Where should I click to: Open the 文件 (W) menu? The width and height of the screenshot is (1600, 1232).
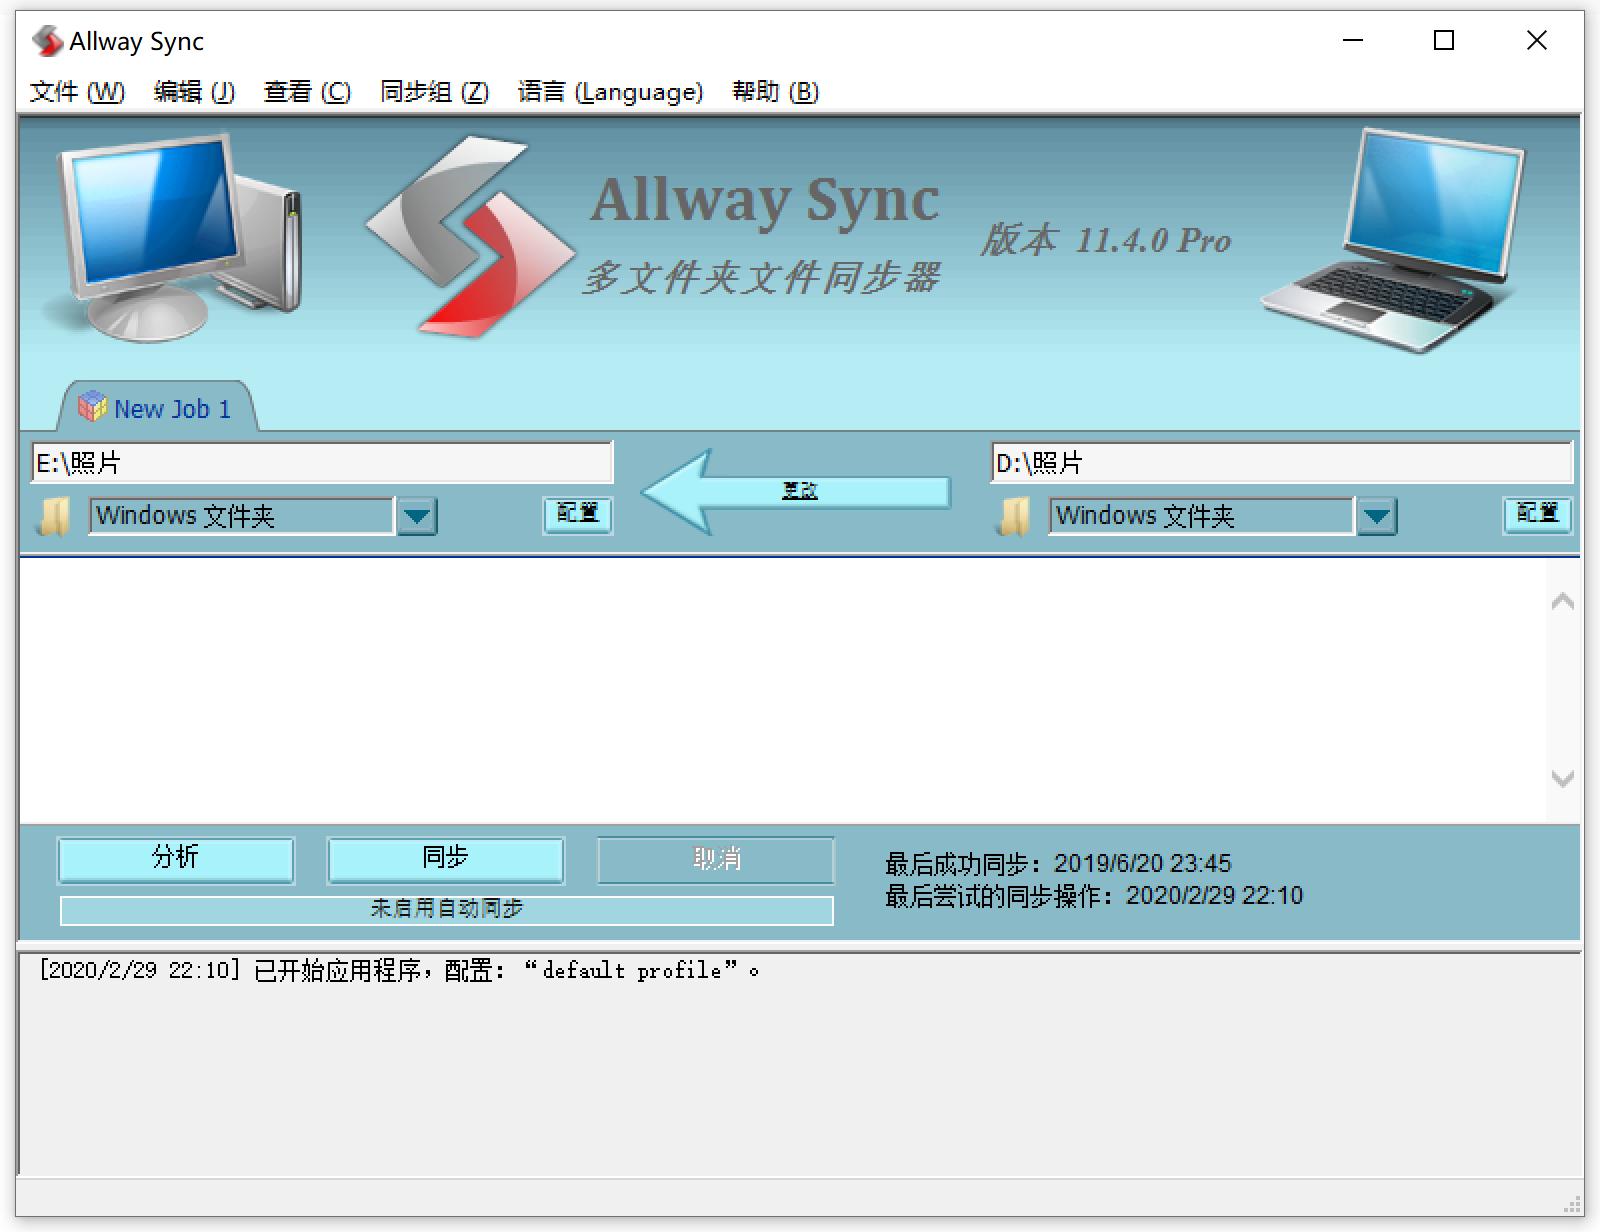tap(77, 92)
